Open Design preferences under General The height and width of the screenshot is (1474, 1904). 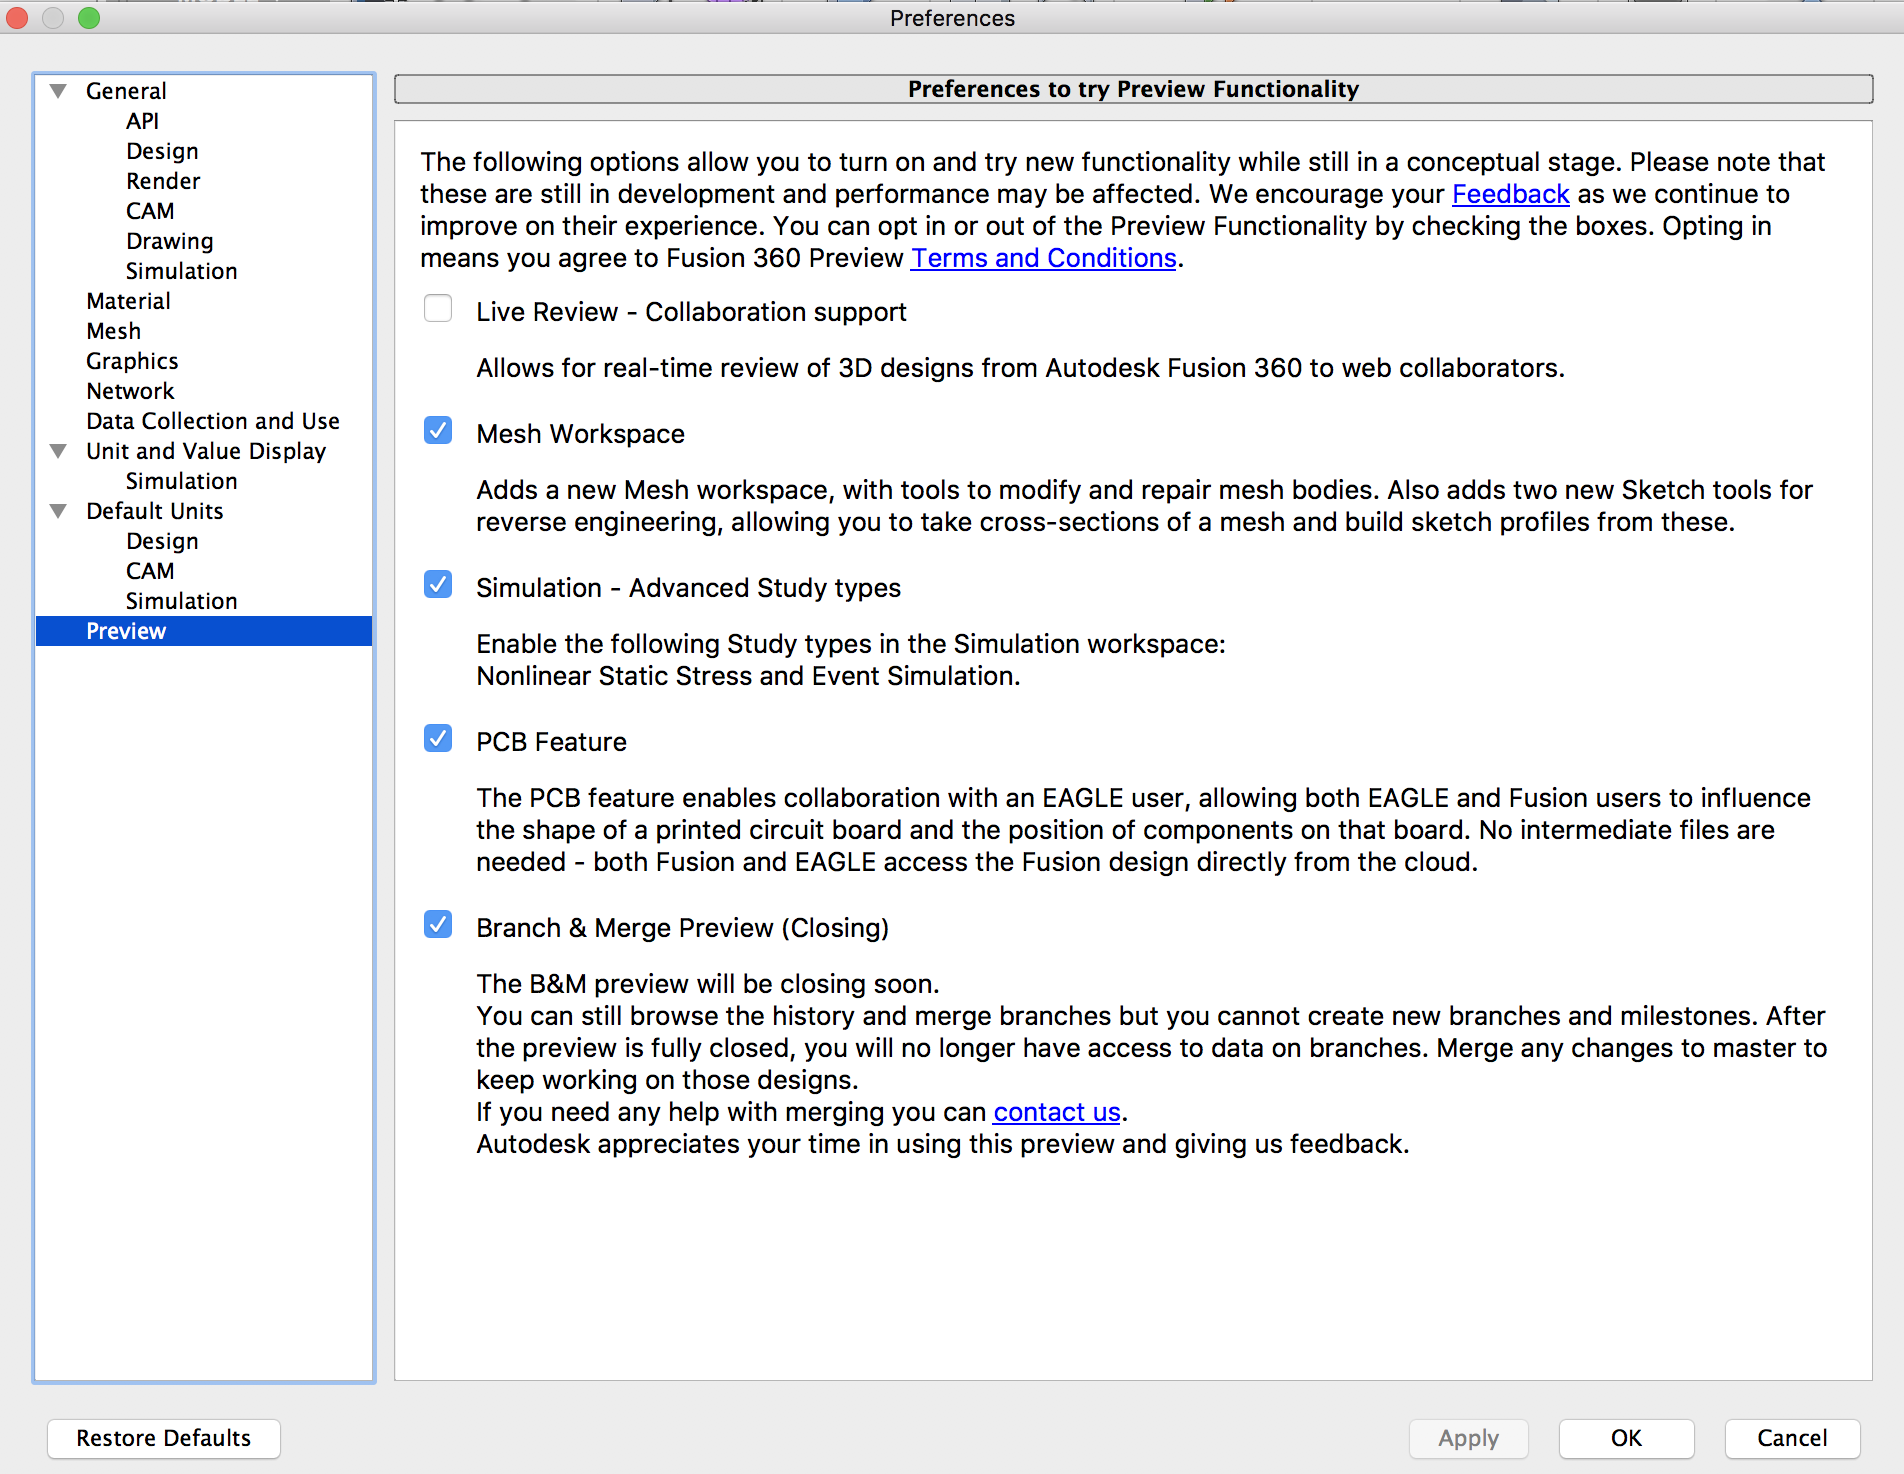pos(162,151)
